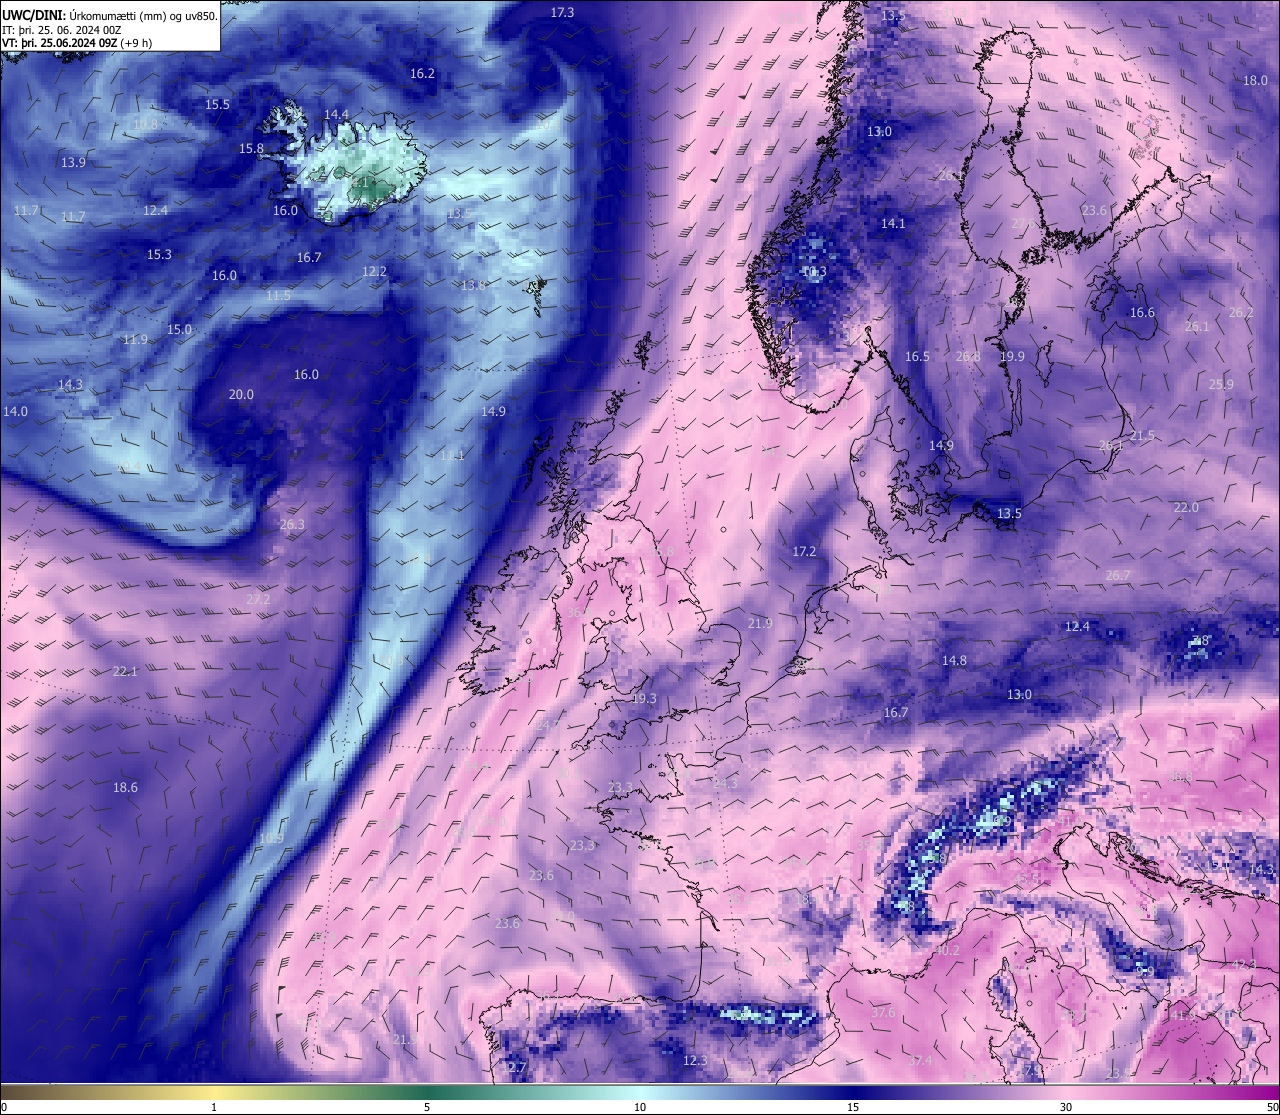Click the 20.0 value in the dark Atlantic low

pyautogui.click(x=241, y=394)
